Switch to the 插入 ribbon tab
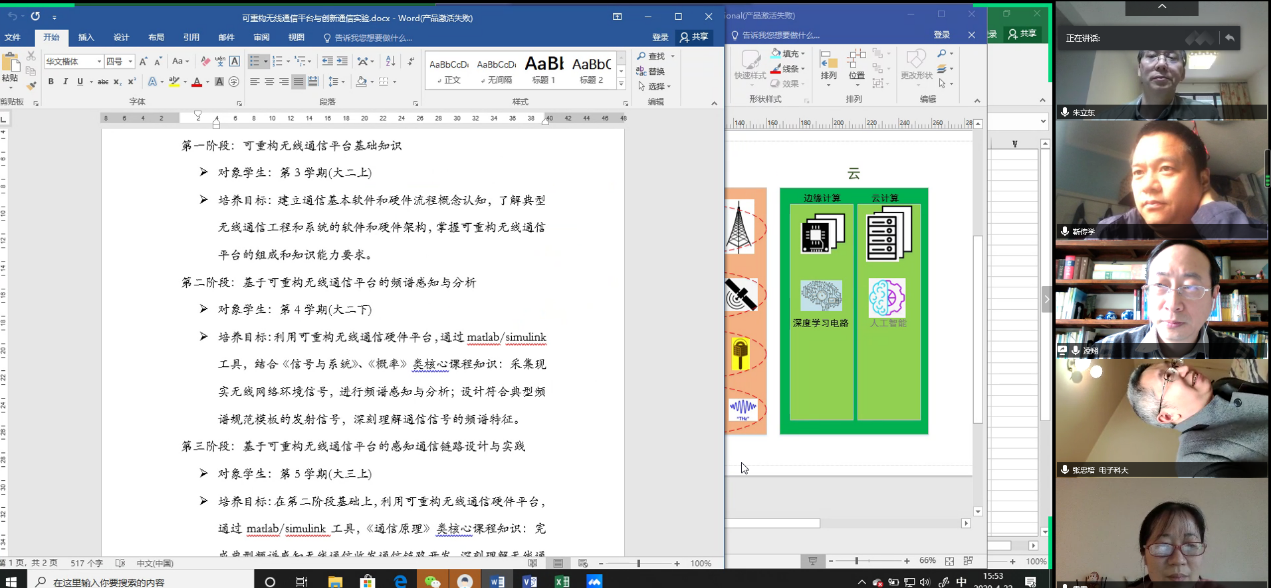 pyautogui.click(x=86, y=37)
